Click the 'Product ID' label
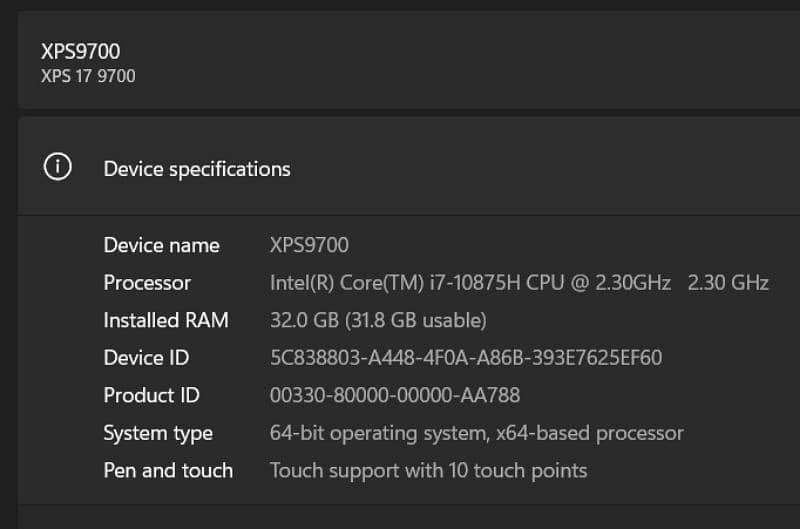 tap(152, 395)
